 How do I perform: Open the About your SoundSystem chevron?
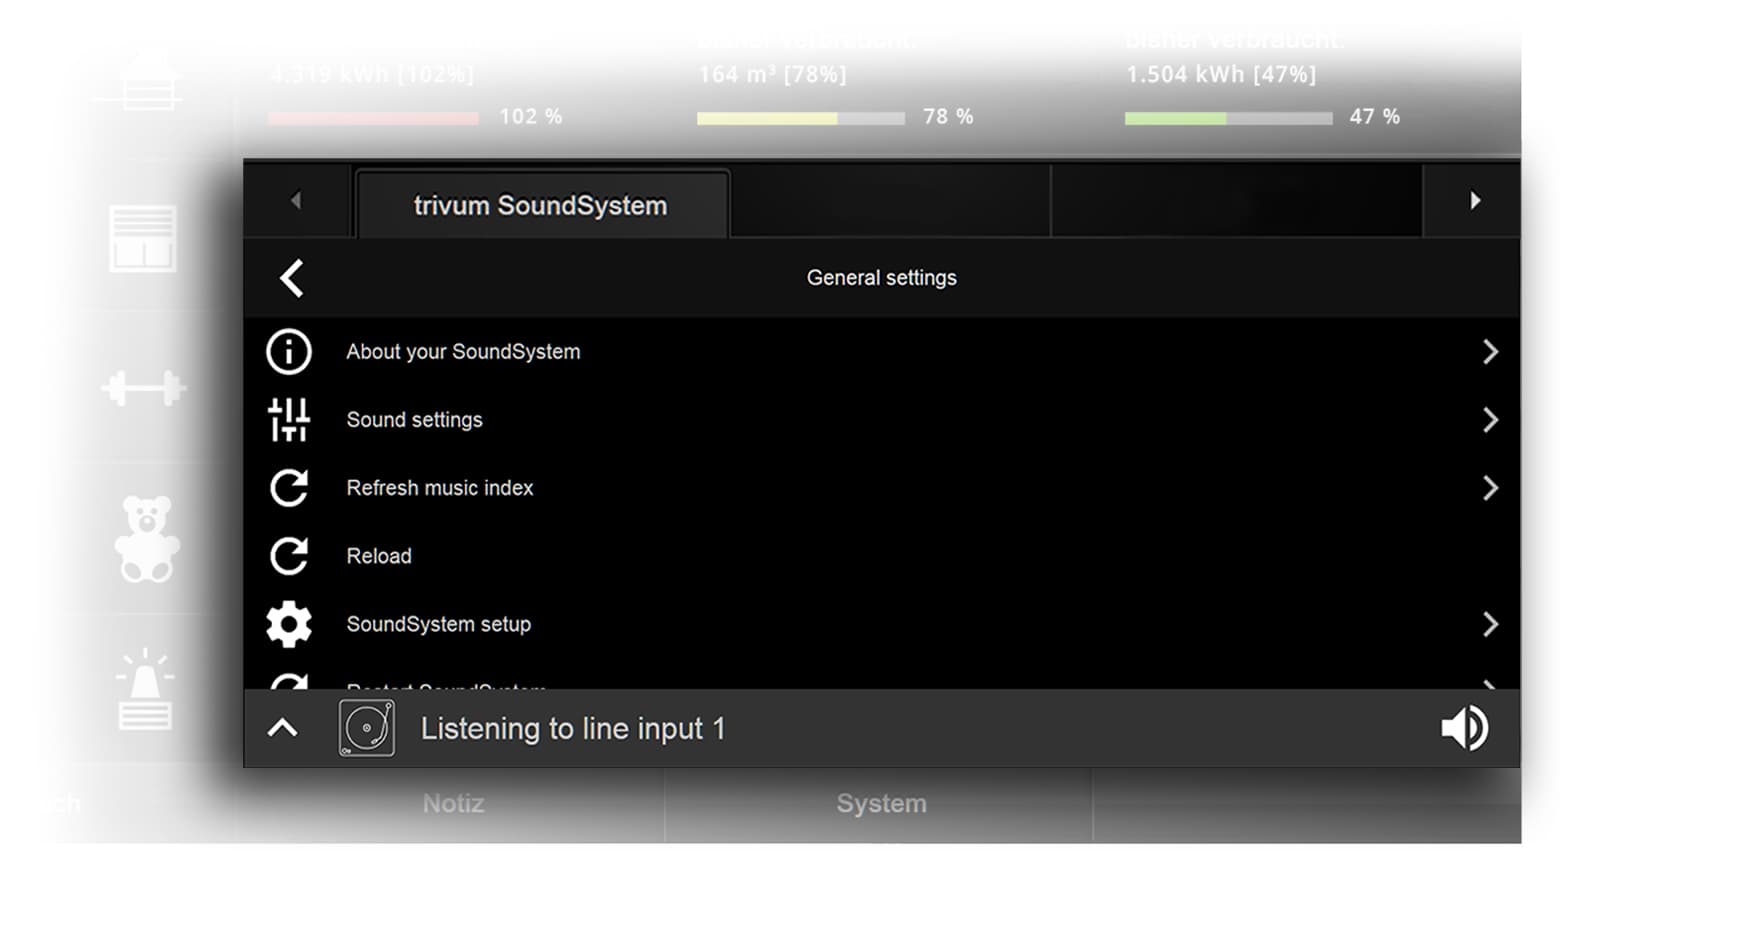1490,352
